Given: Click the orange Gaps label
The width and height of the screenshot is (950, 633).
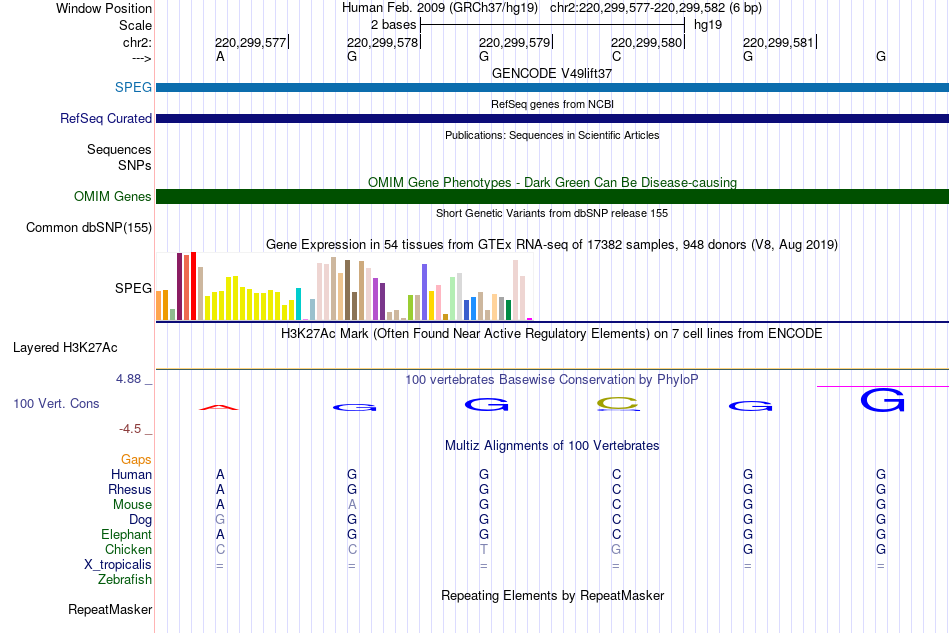Looking at the screenshot, I should [136, 460].
